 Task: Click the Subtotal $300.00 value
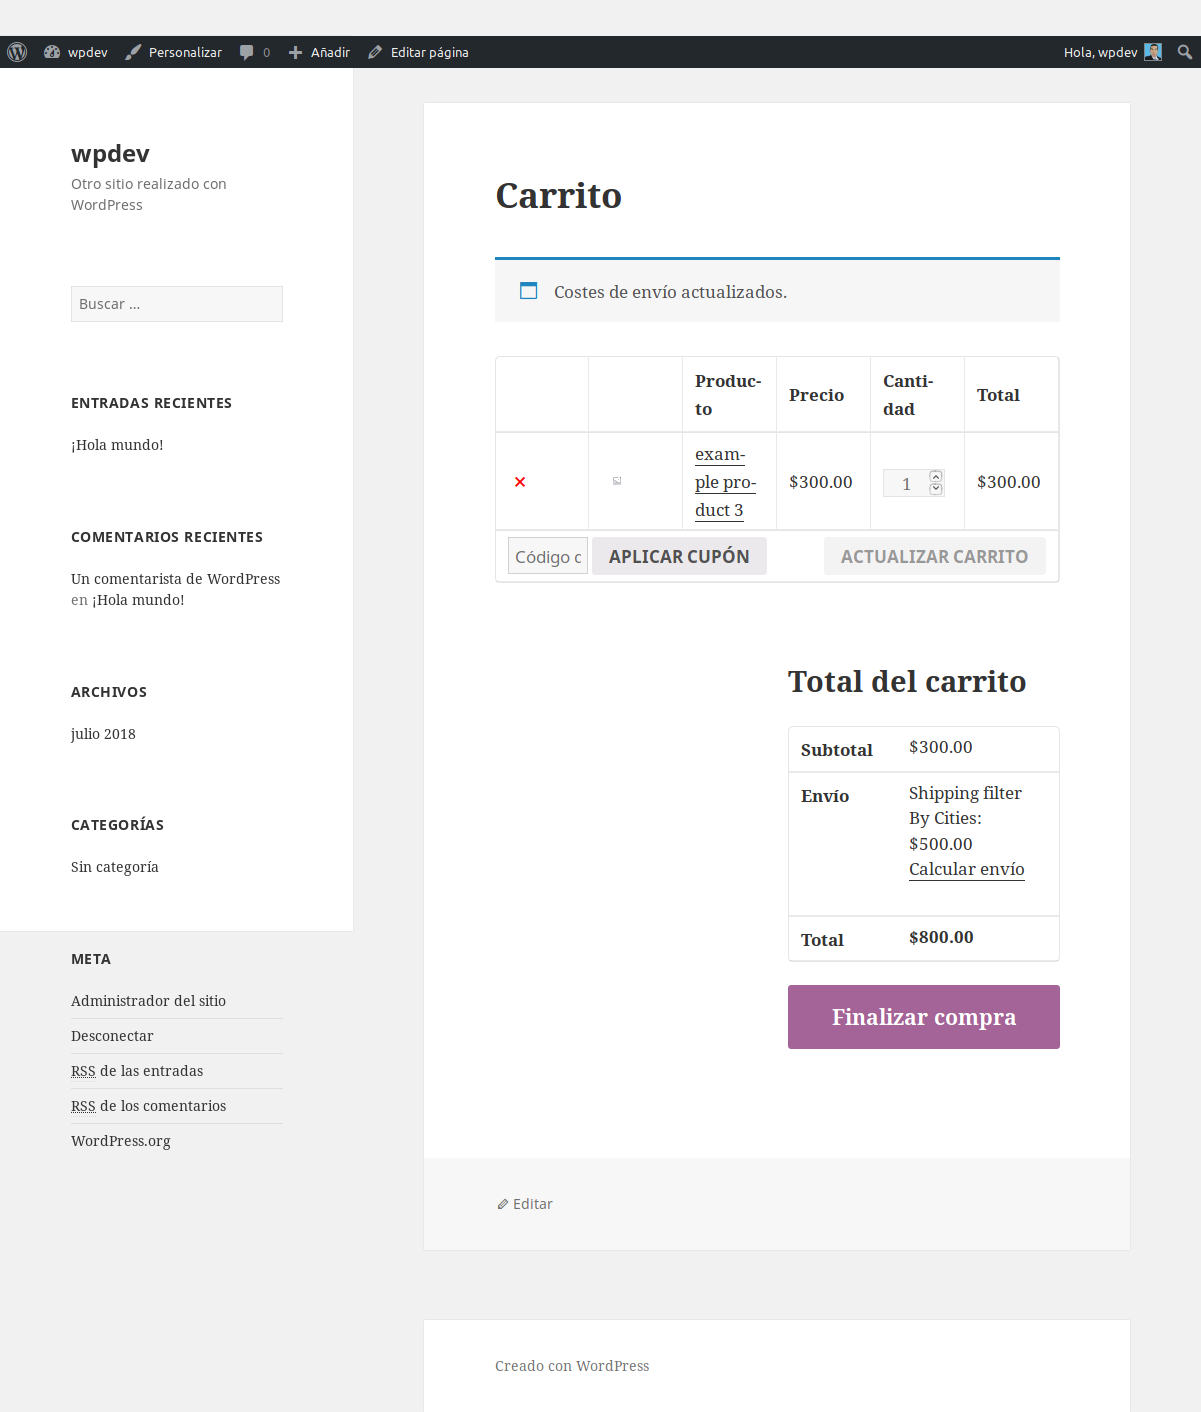(x=941, y=747)
